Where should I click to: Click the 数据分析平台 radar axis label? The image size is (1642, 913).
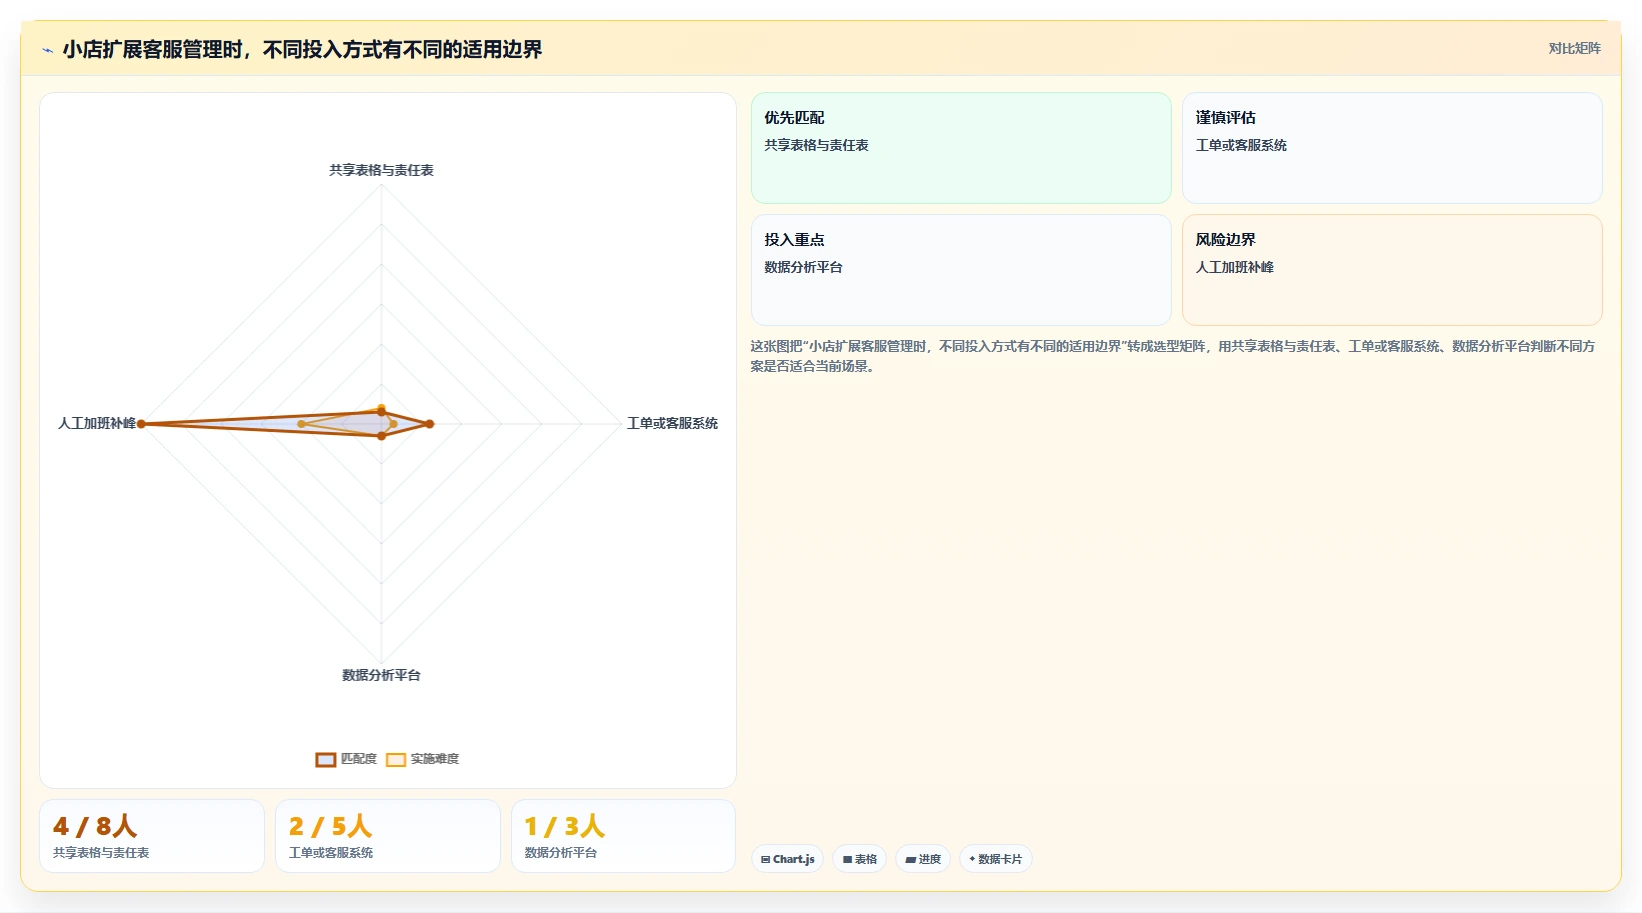(381, 675)
